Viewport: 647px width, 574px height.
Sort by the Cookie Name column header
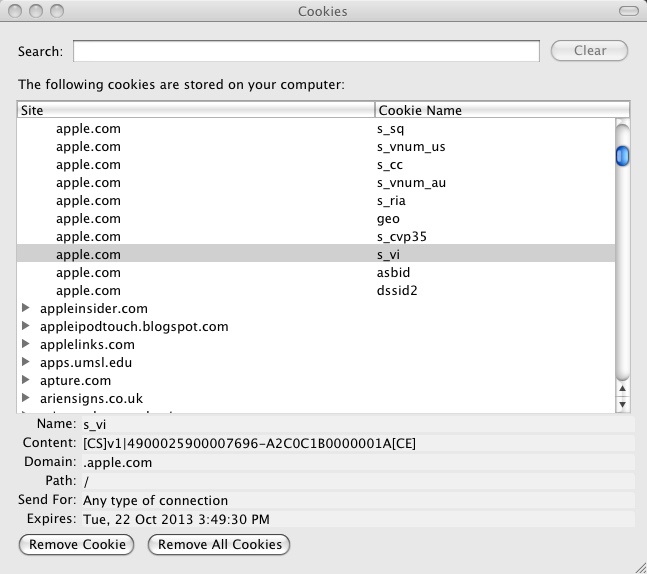click(500, 110)
